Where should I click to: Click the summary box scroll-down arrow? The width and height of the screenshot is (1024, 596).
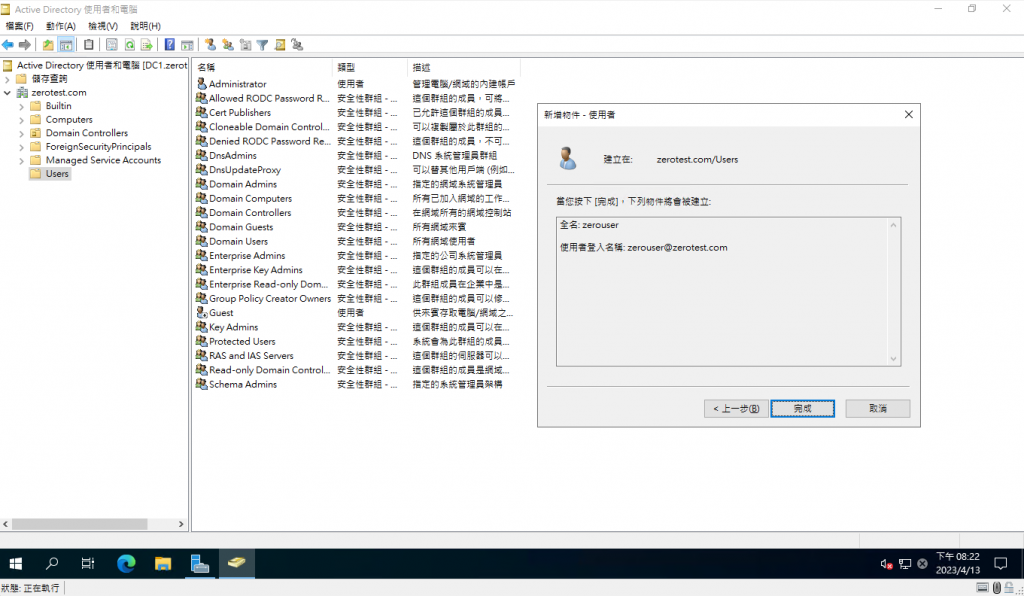click(x=893, y=358)
